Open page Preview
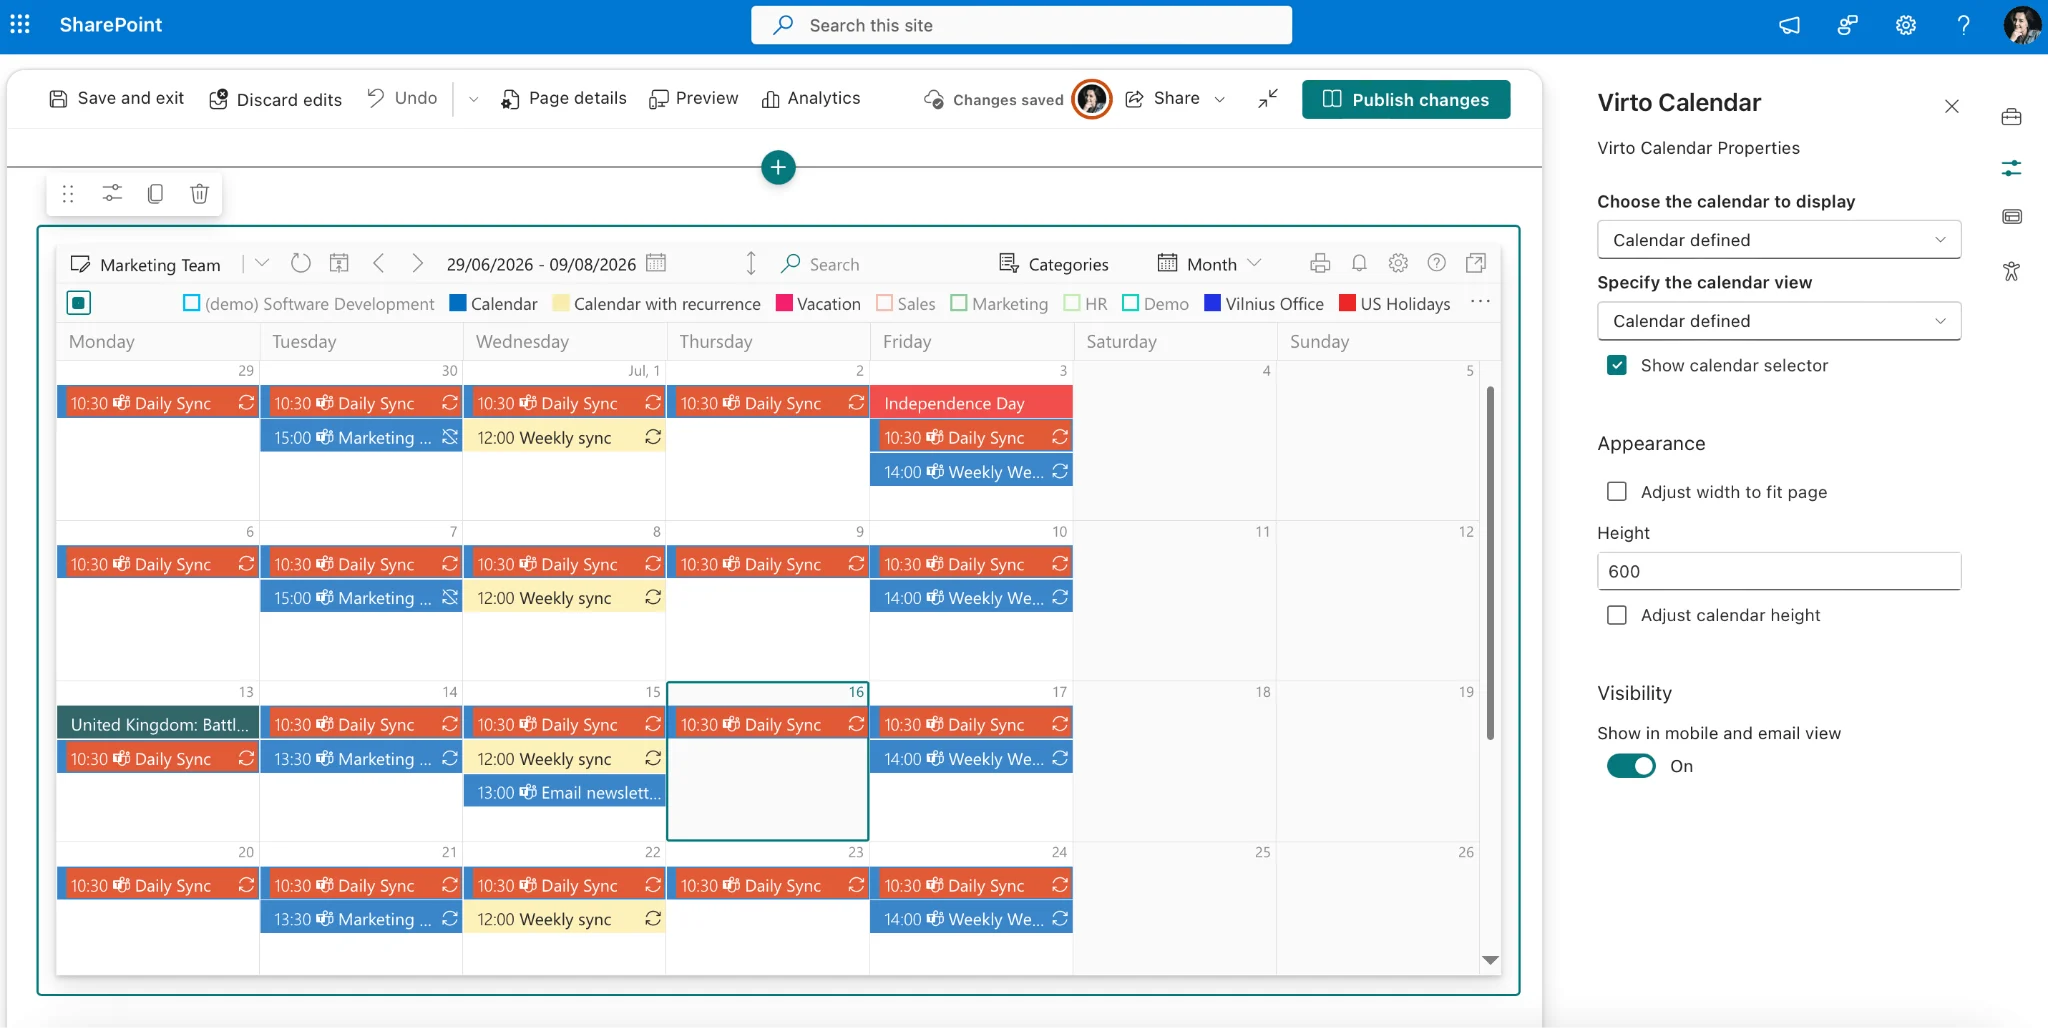The image size is (2048, 1028). coord(694,98)
